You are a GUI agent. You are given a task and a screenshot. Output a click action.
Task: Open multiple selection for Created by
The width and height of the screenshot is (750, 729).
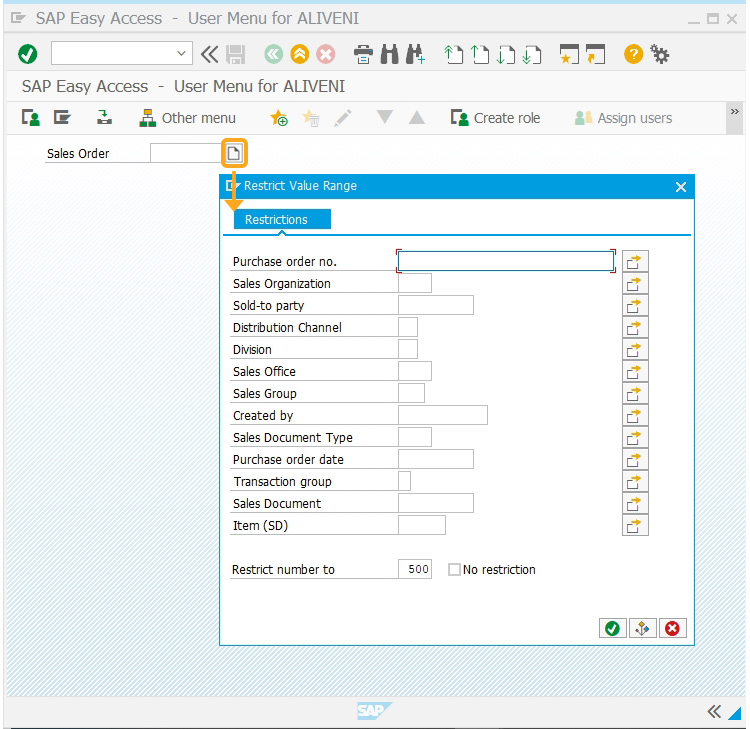[x=635, y=416]
